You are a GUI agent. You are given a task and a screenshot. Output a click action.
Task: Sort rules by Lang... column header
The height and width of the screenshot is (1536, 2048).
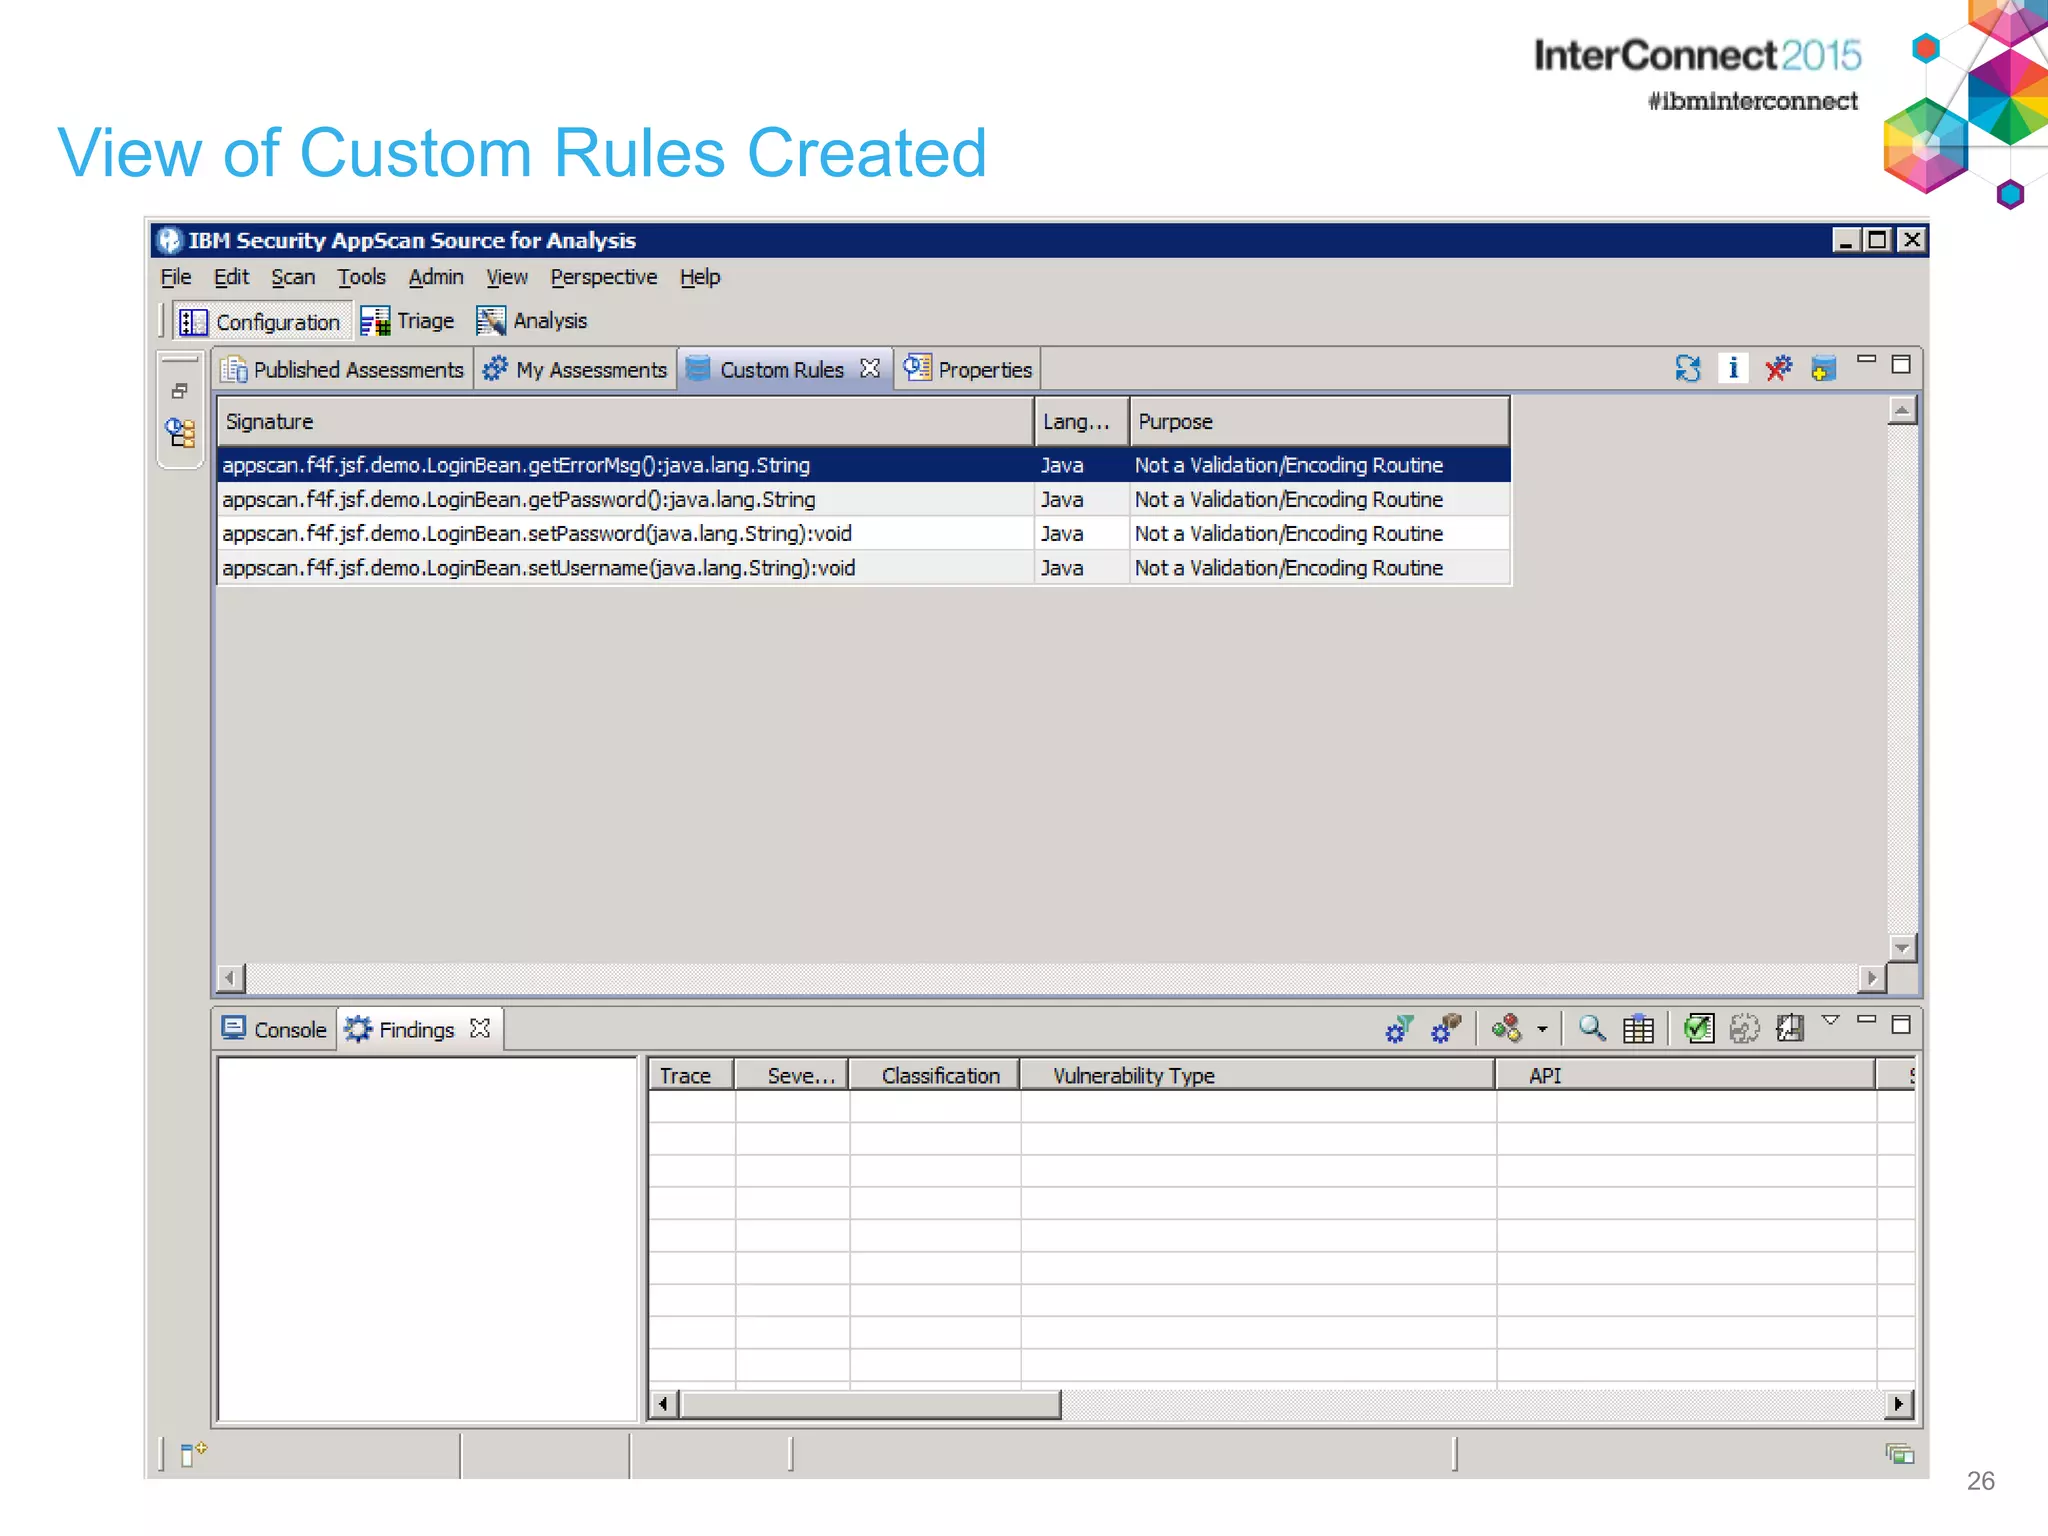coord(1082,421)
